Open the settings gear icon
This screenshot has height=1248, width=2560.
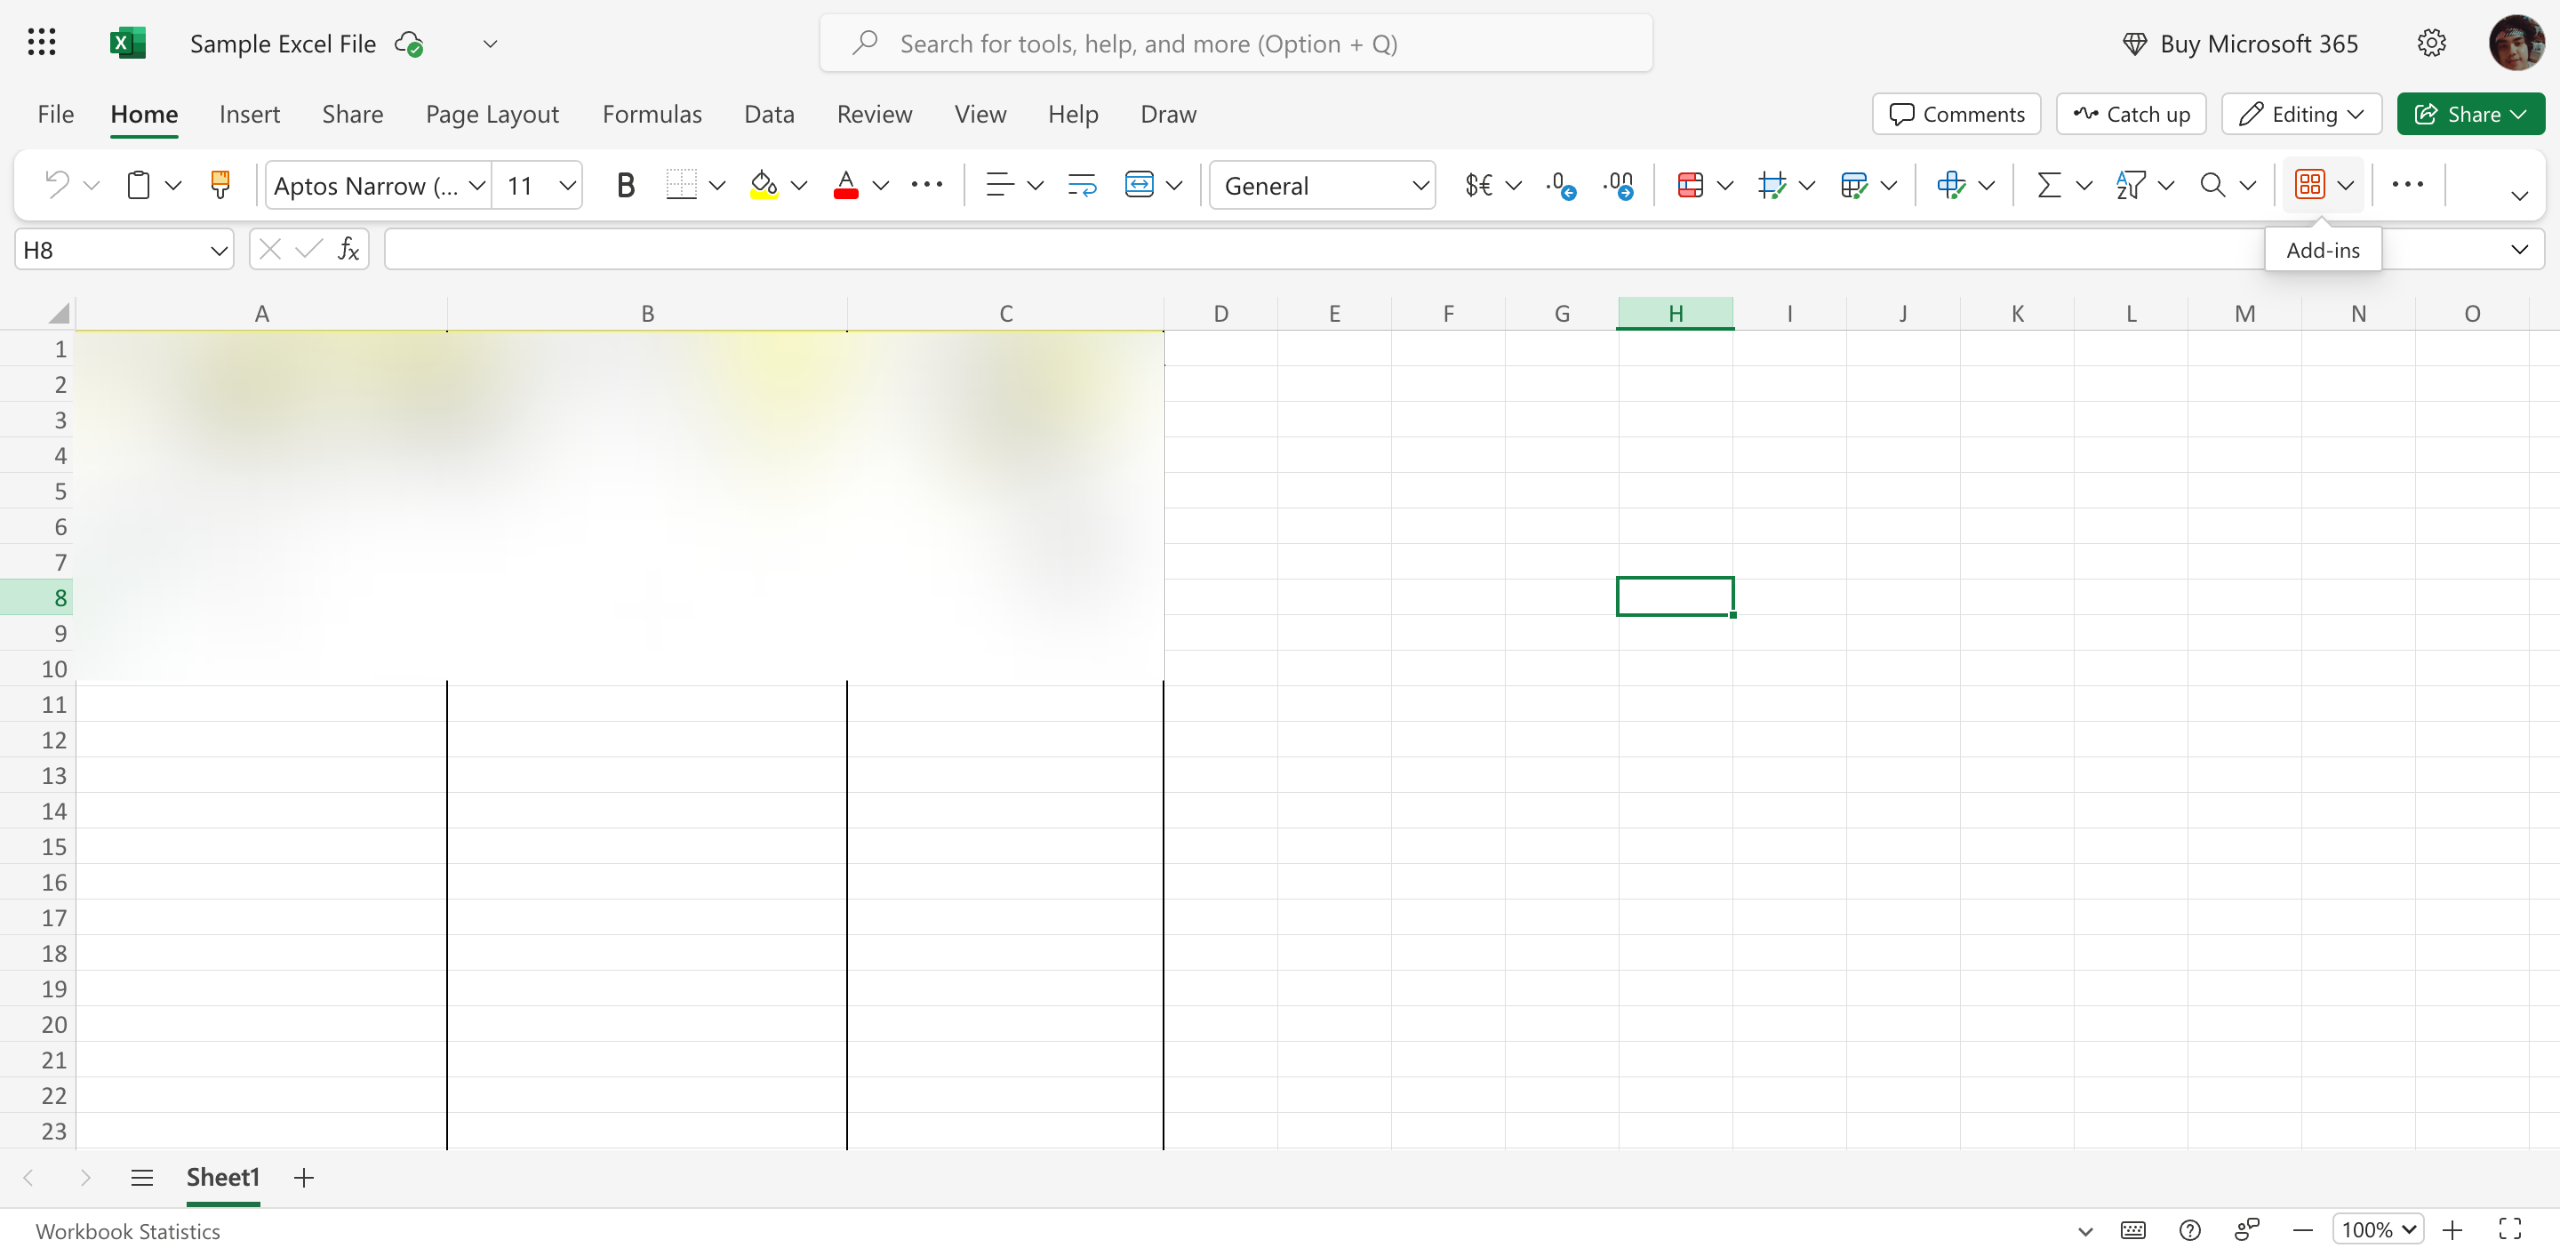click(2431, 43)
